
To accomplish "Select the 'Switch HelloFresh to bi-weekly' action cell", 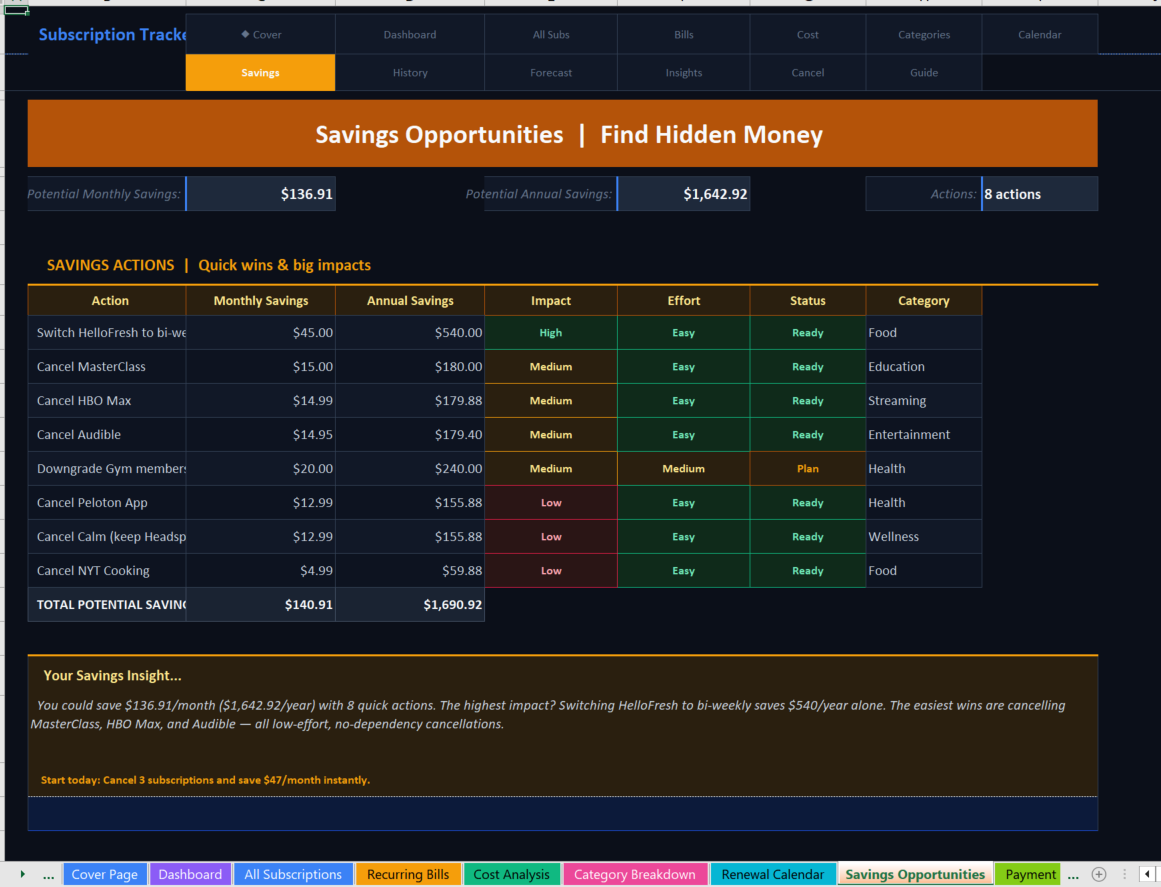I will 107,332.
